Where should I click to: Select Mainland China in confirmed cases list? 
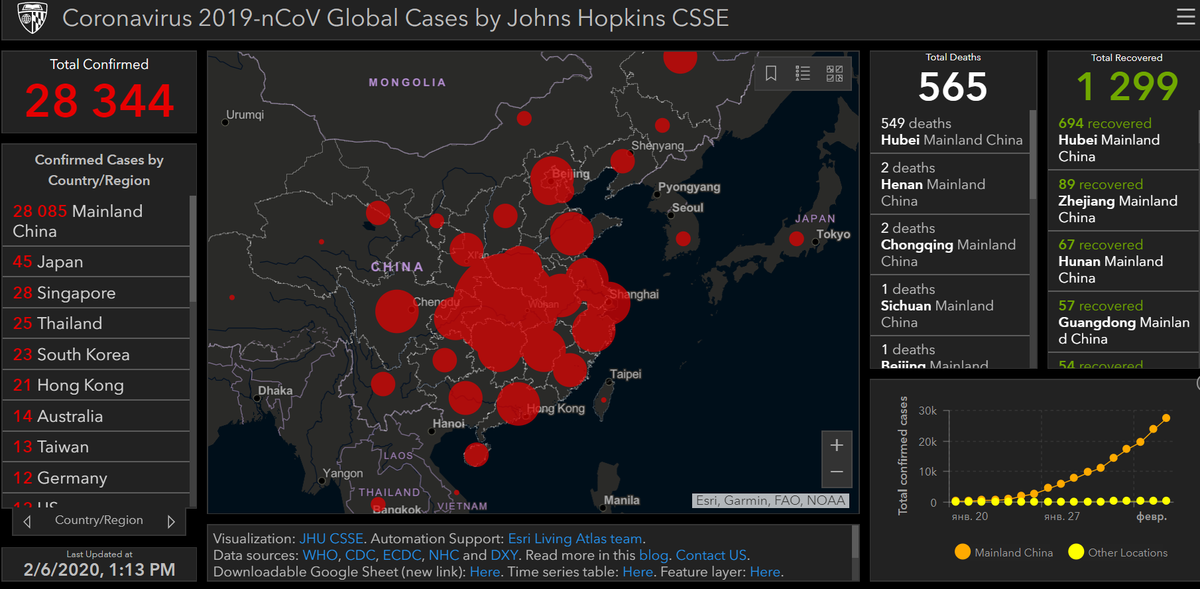96,221
